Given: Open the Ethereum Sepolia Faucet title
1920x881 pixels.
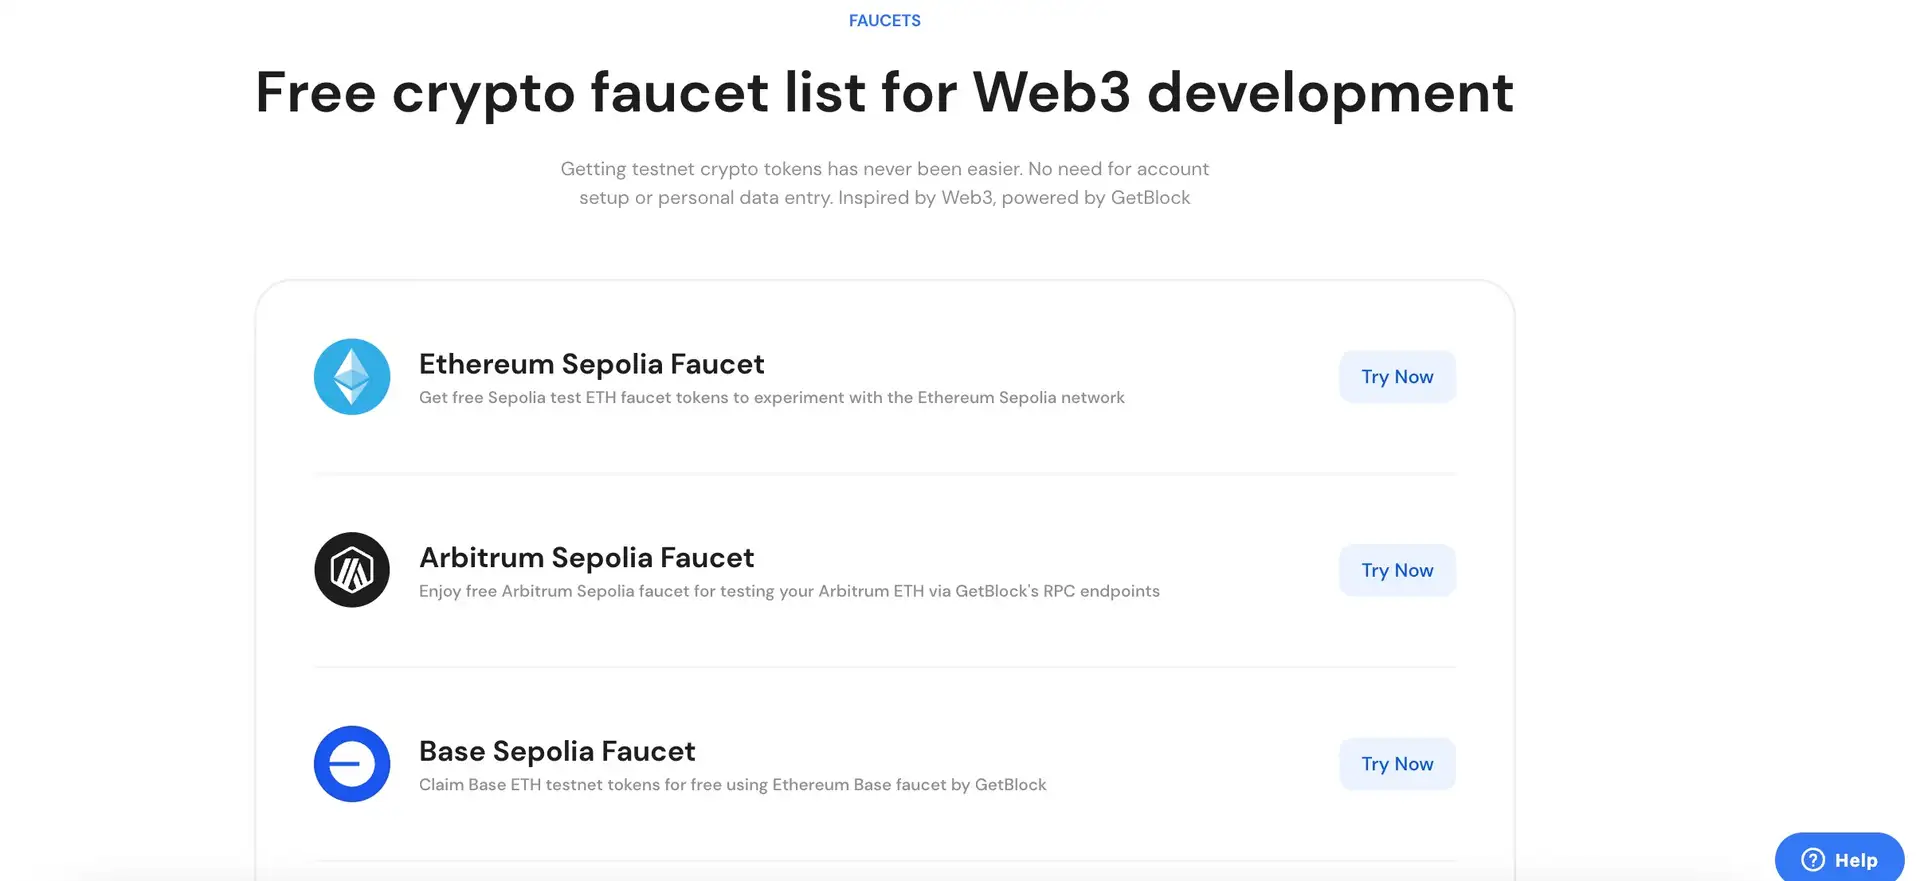Looking at the screenshot, I should (591, 364).
